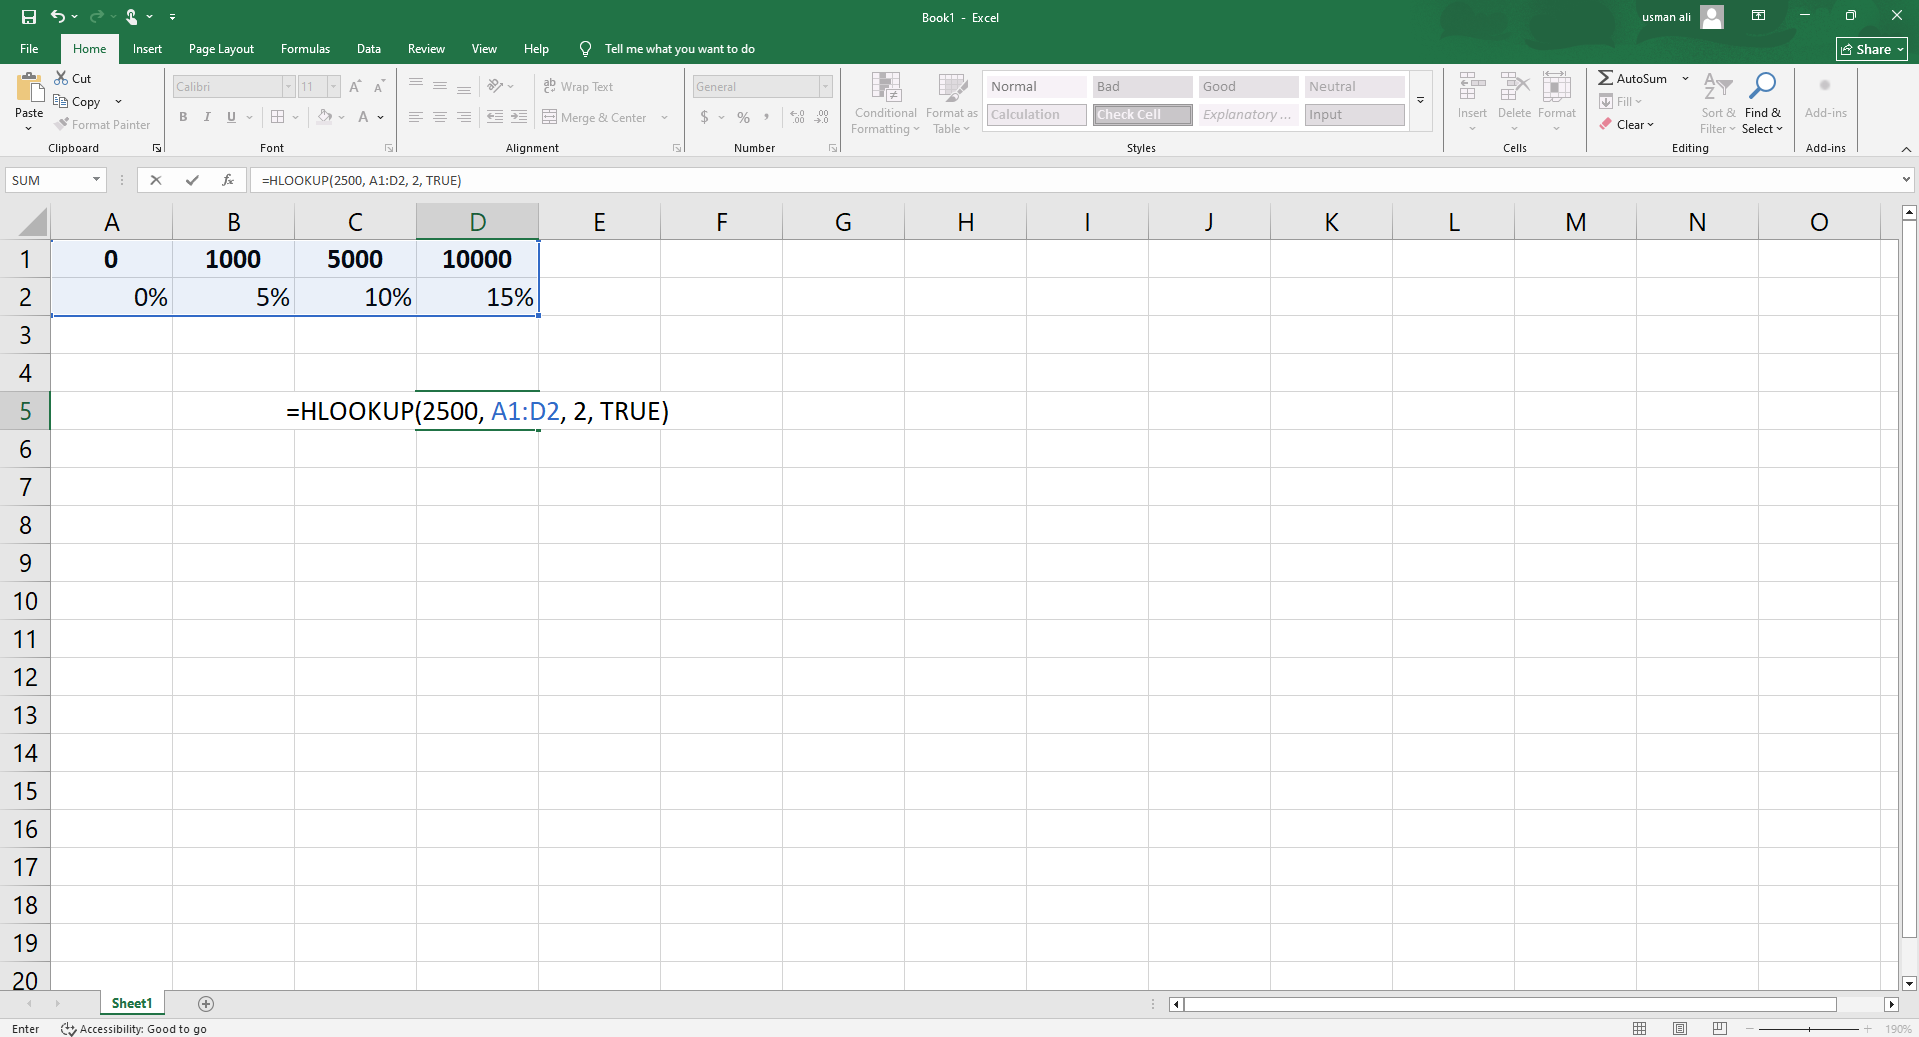Switch to the Insert tab
The width and height of the screenshot is (1919, 1037).
147,49
